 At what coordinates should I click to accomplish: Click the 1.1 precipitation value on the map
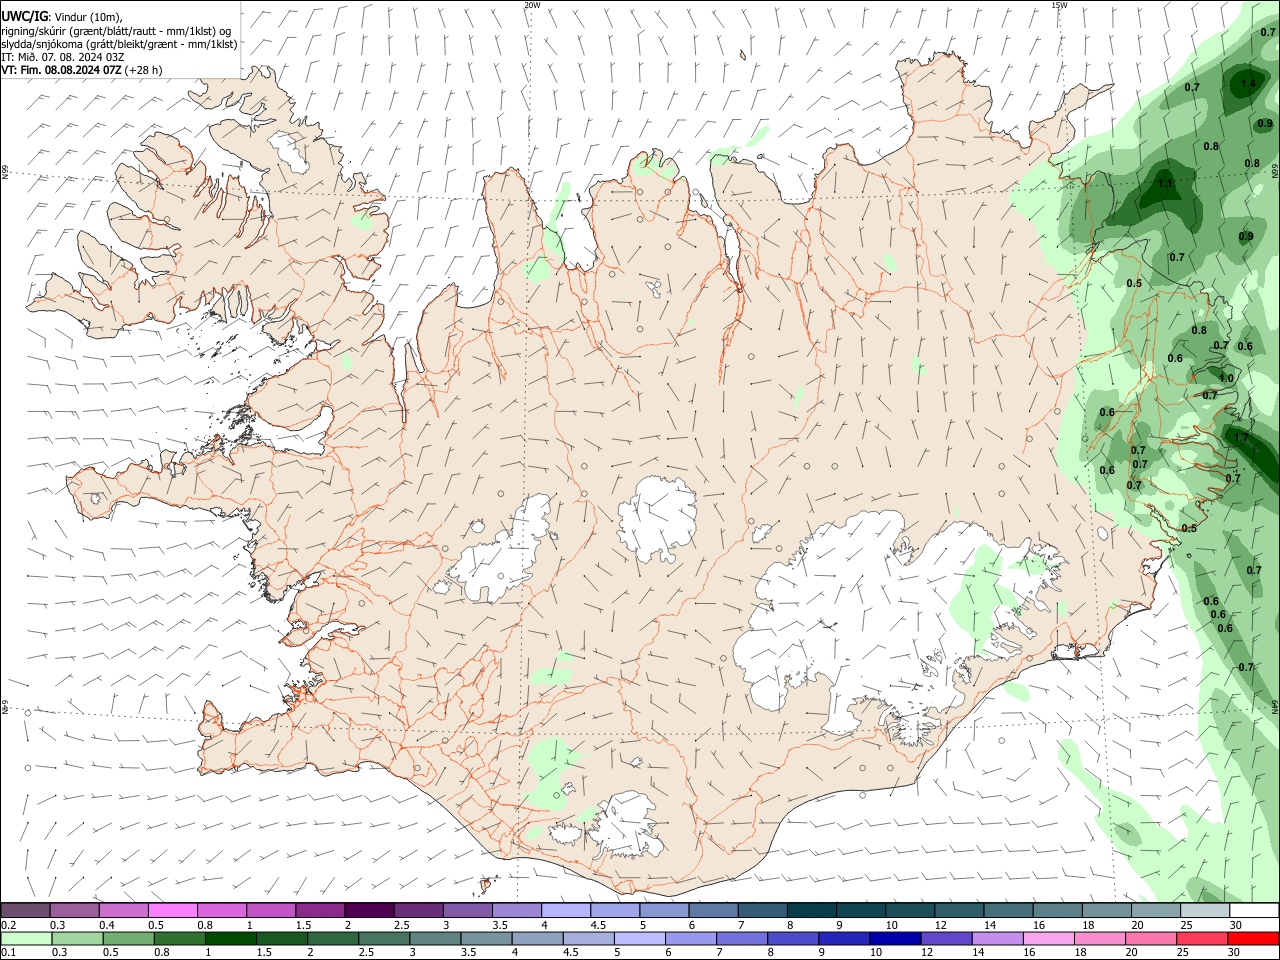pos(1165,184)
